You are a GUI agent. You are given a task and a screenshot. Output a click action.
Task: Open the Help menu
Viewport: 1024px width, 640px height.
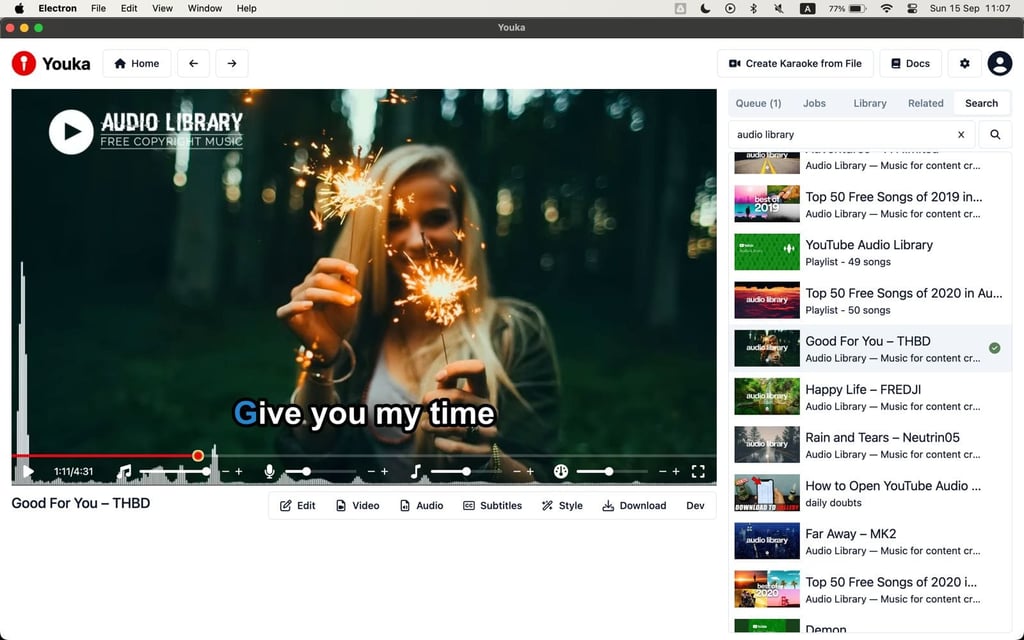246,8
